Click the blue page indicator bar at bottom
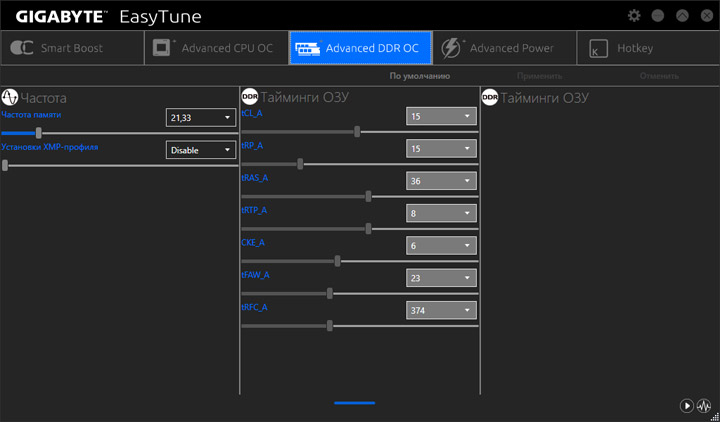The image size is (720, 422). pyautogui.click(x=354, y=403)
